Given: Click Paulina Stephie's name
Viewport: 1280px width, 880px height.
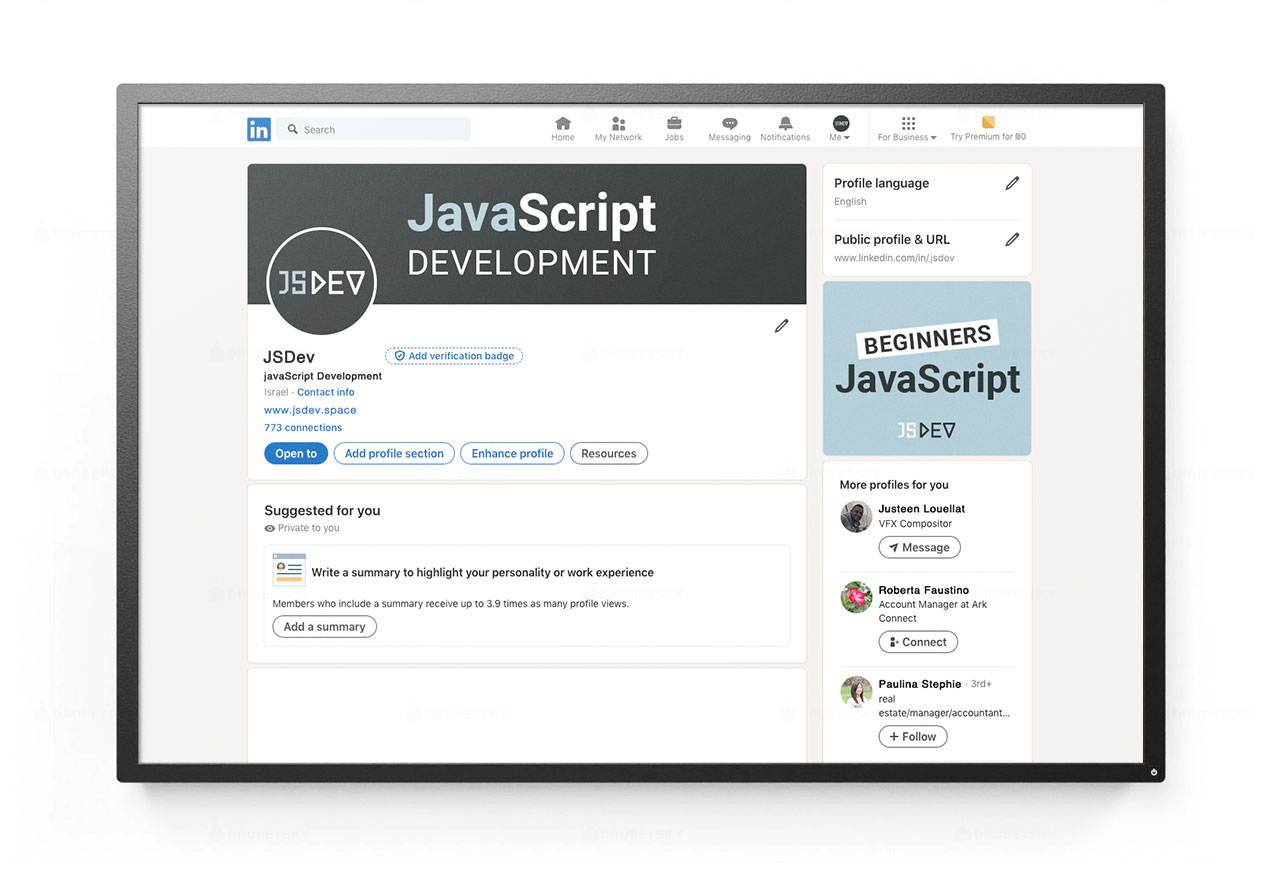Looking at the screenshot, I should [x=920, y=684].
